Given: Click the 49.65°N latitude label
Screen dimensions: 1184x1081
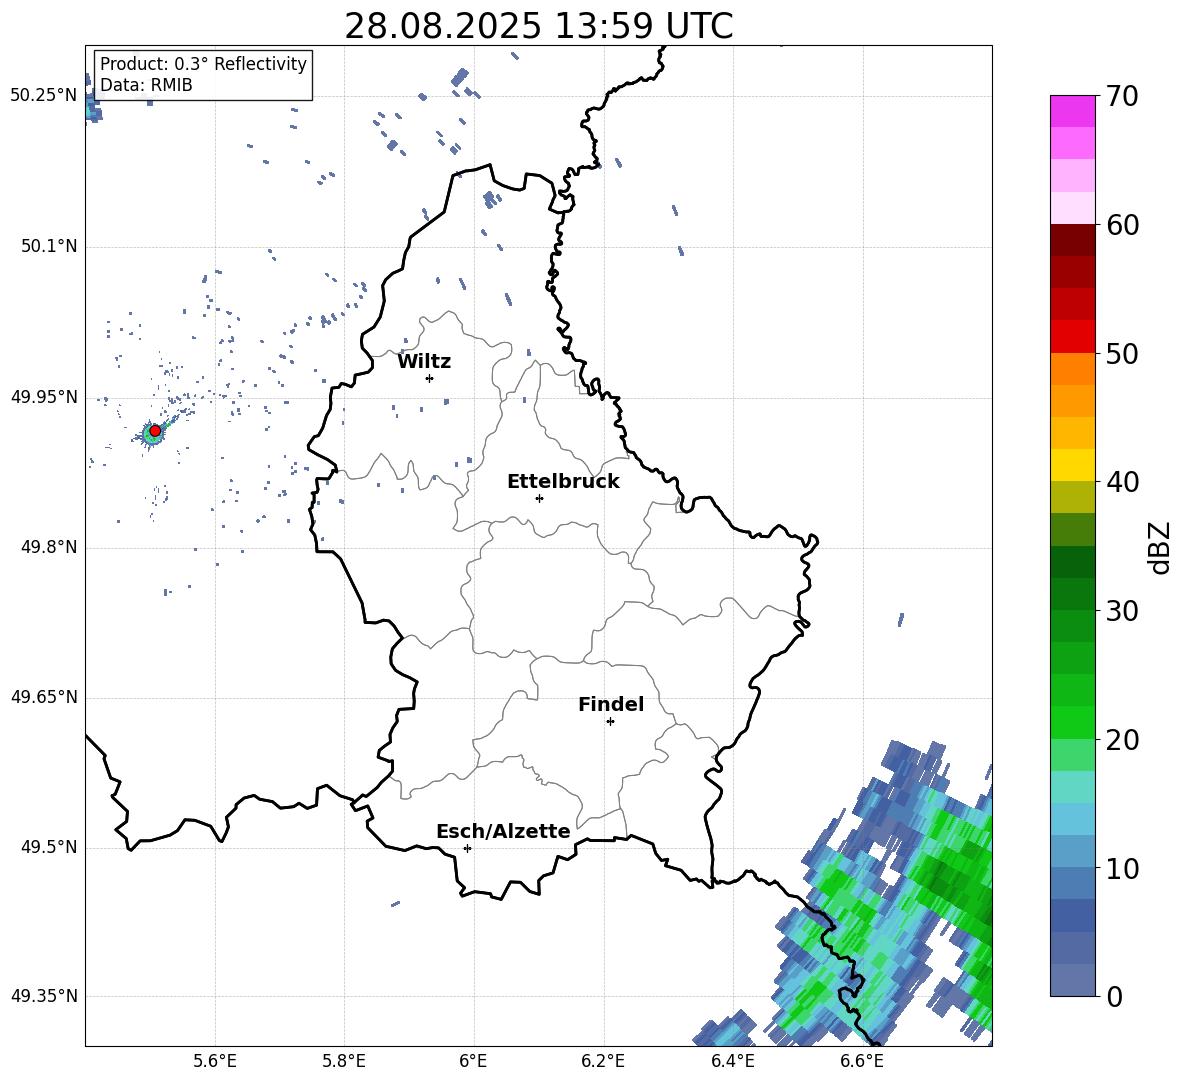Looking at the screenshot, I should 44,697.
